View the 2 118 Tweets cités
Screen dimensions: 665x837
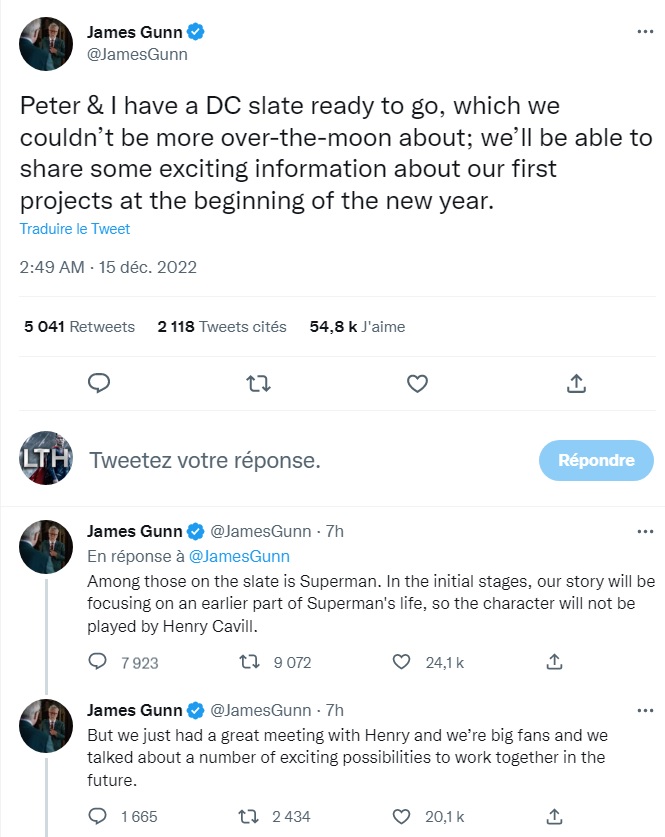point(222,326)
